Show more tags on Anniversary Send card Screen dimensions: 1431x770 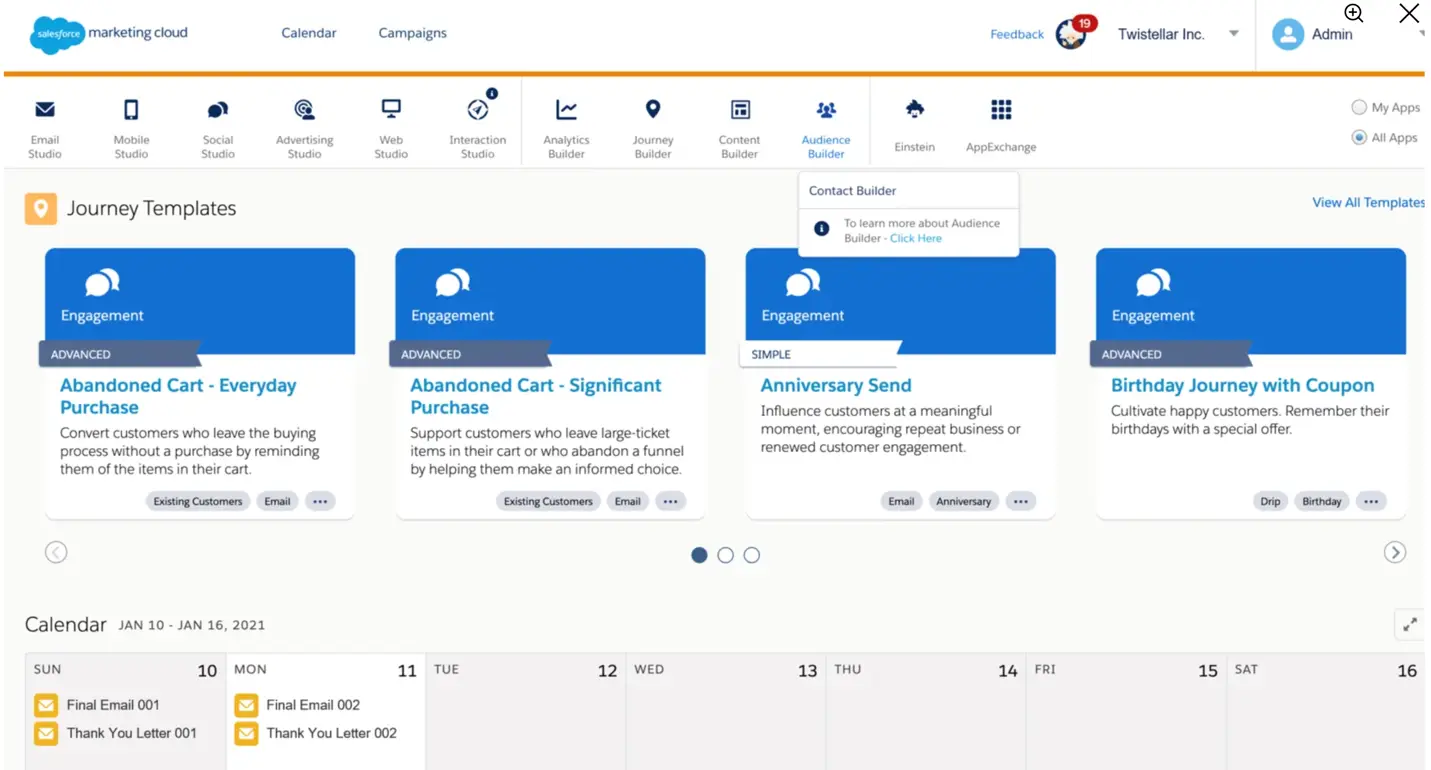pos(1020,501)
